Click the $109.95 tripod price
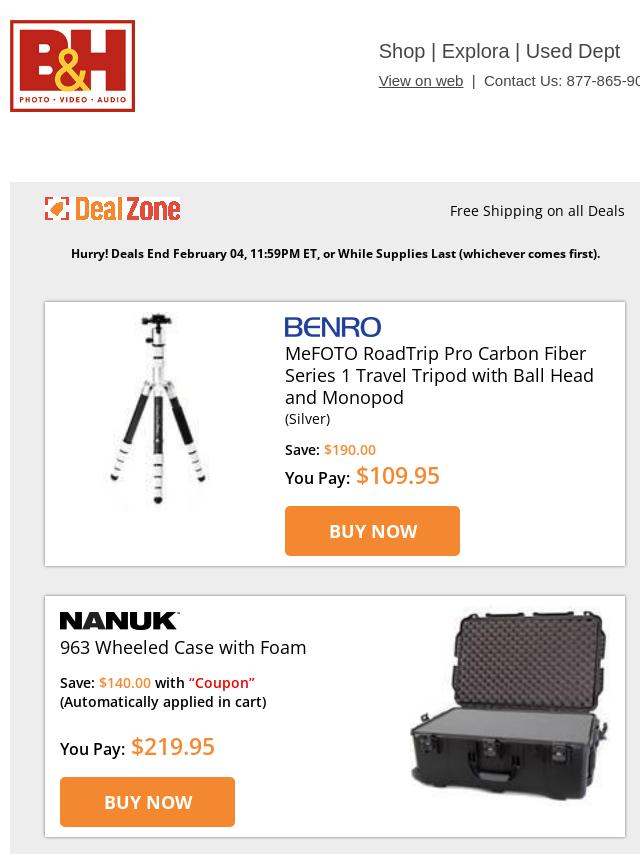This screenshot has width=640, height=854. pos(398,475)
